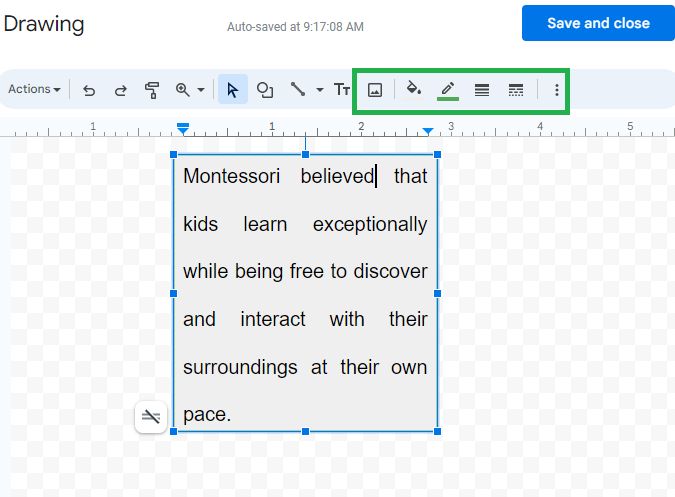Expand the line type dropdown arrow
675x497 pixels.
pos(319,90)
